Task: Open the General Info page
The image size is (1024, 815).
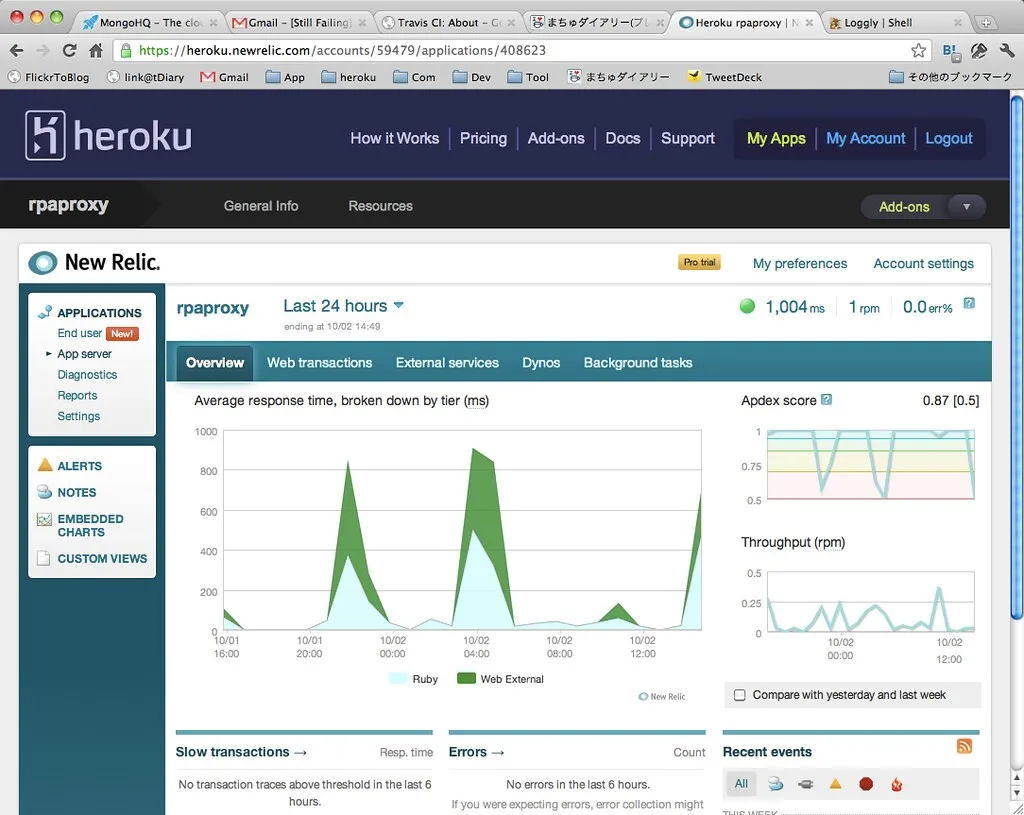Action: click(261, 206)
